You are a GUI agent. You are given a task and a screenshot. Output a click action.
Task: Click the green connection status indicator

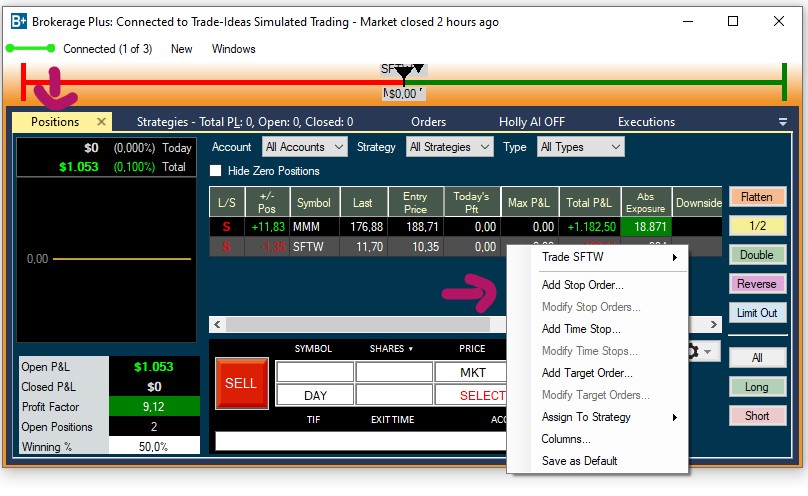[30, 48]
